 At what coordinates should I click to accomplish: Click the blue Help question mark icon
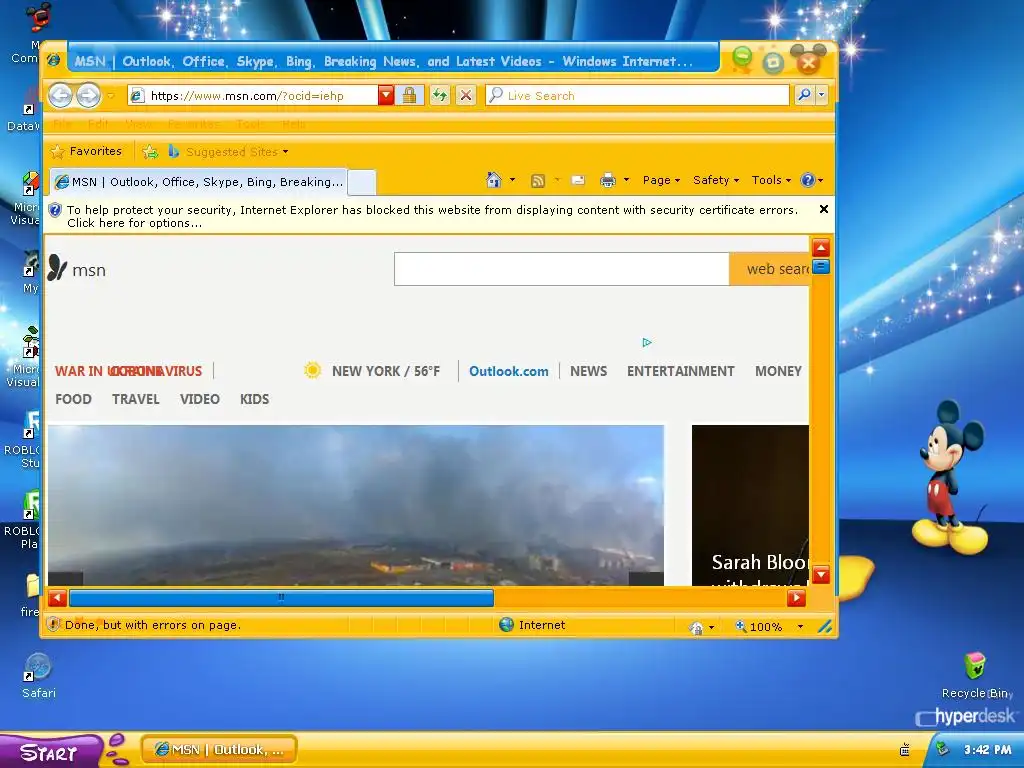tap(808, 180)
